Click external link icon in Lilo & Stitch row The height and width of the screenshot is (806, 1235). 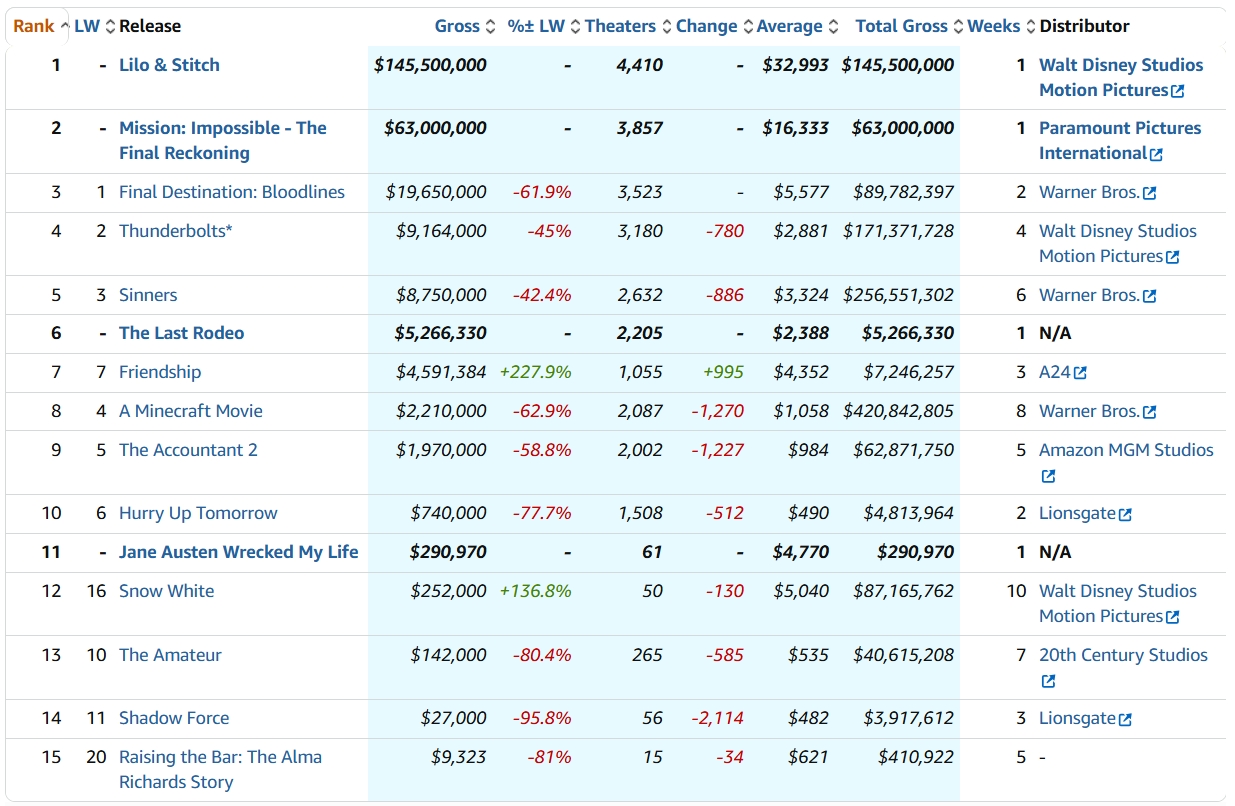(x=1177, y=91)
